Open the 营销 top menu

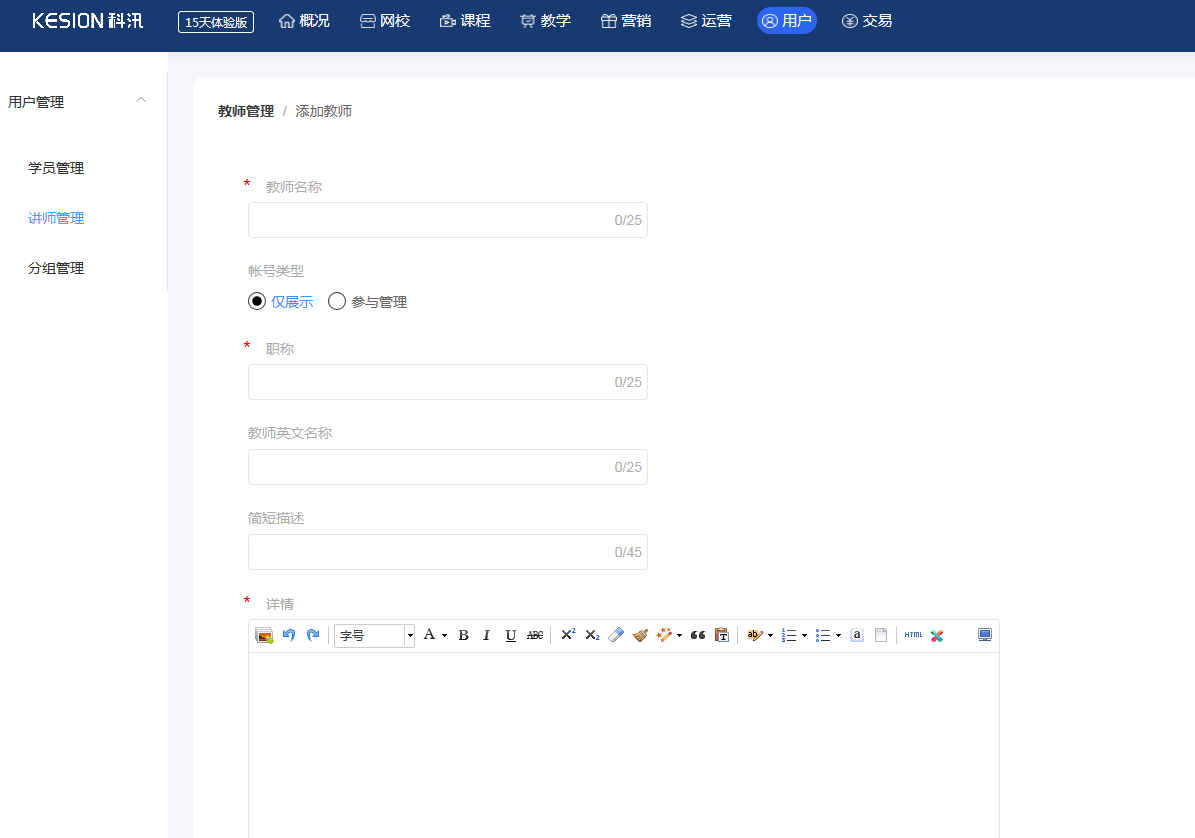[625, 20]
